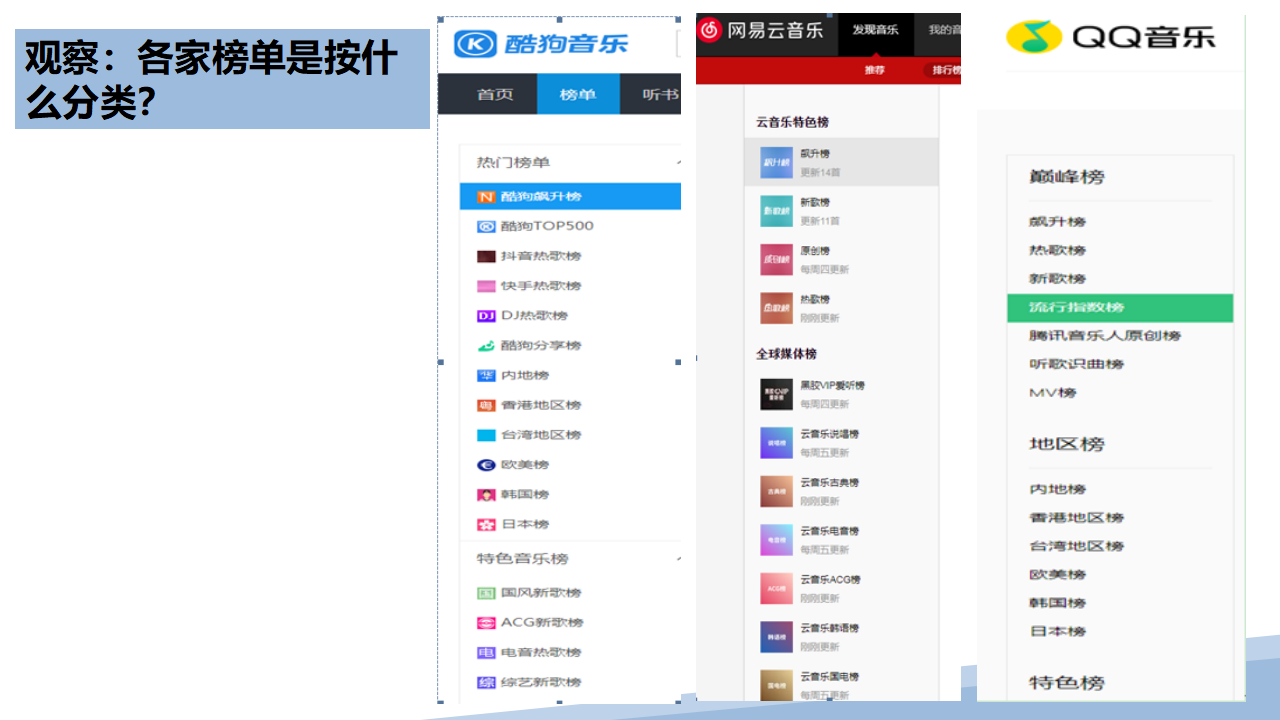
Task: Select 欧美榜 in QQ Music
Action: (x=1057, y=575)
